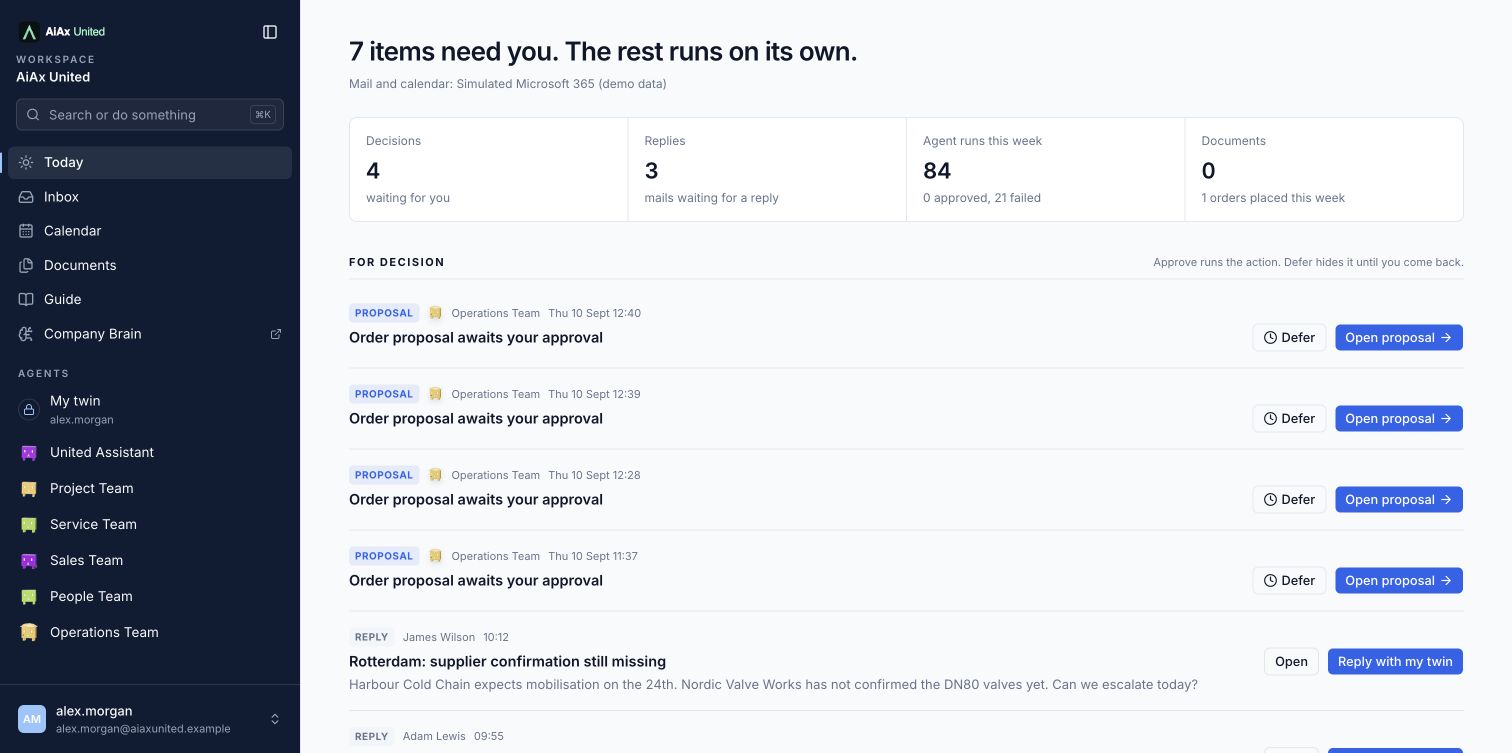Click the Service Team agent icon
The image size is (1512, 753).
click(29, 525)
